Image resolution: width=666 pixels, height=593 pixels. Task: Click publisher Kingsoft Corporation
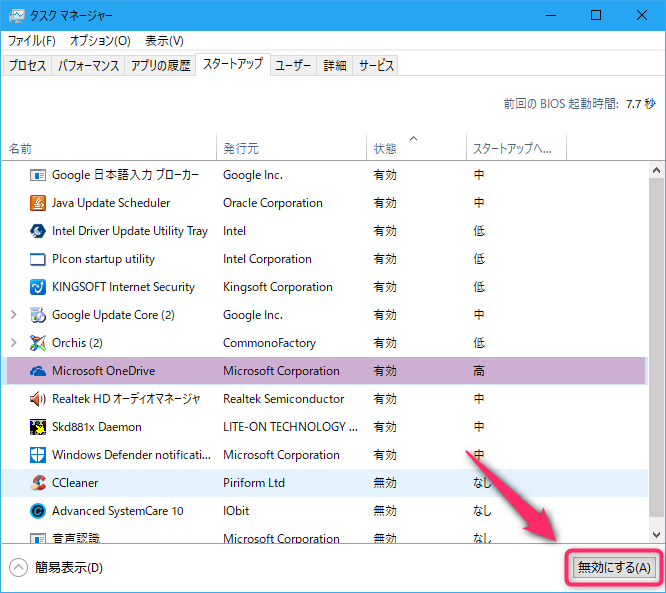coord(278,287)
